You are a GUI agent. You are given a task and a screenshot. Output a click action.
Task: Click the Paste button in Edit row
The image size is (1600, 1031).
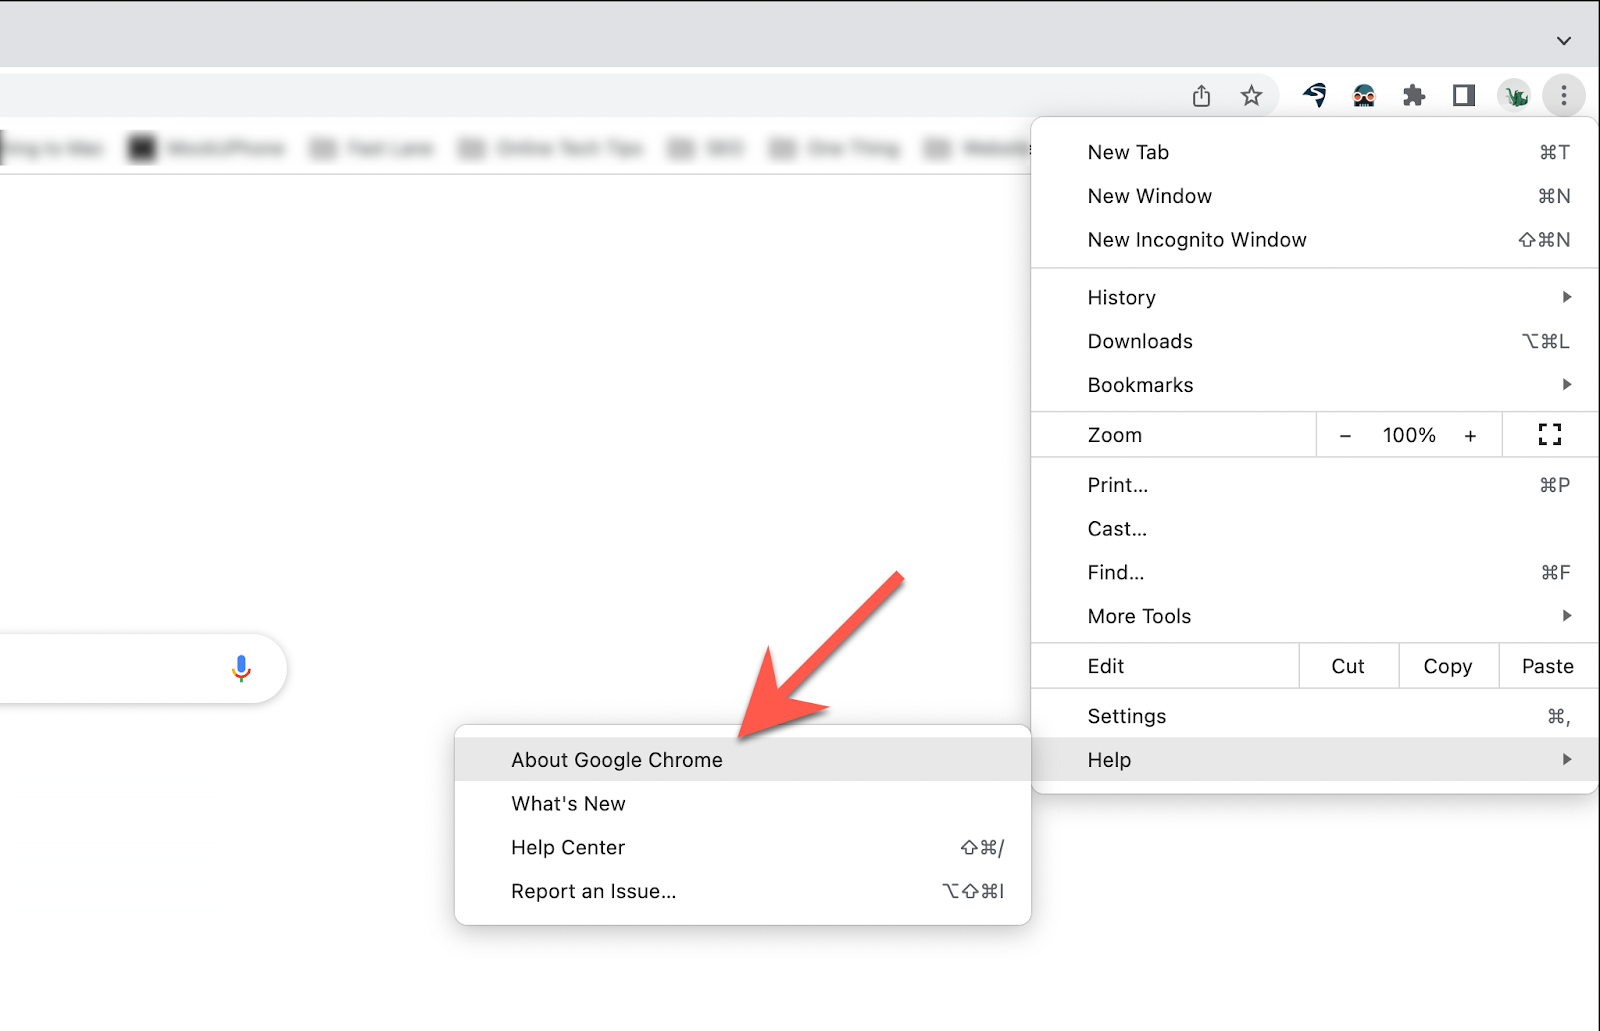coord(1548,666)
